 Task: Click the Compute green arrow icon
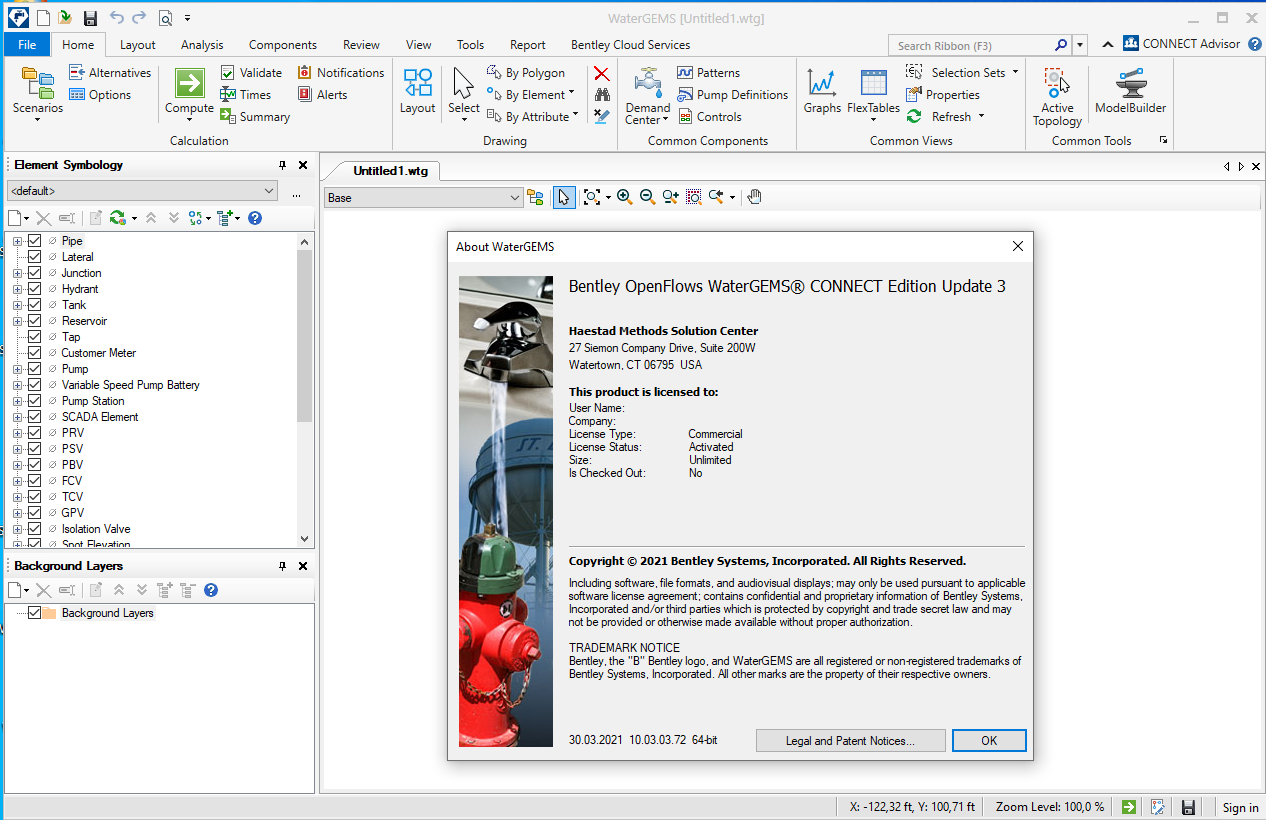pos(189,83)
